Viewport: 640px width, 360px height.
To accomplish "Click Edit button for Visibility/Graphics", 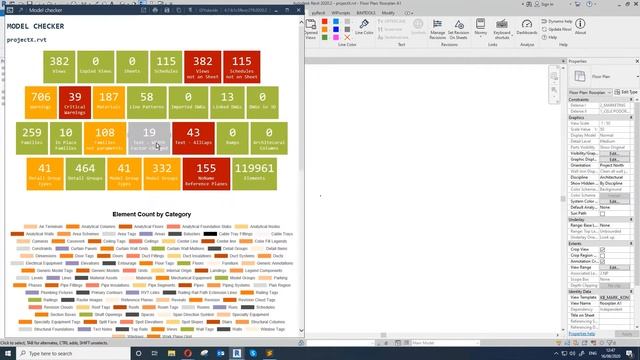I will 614,153.
